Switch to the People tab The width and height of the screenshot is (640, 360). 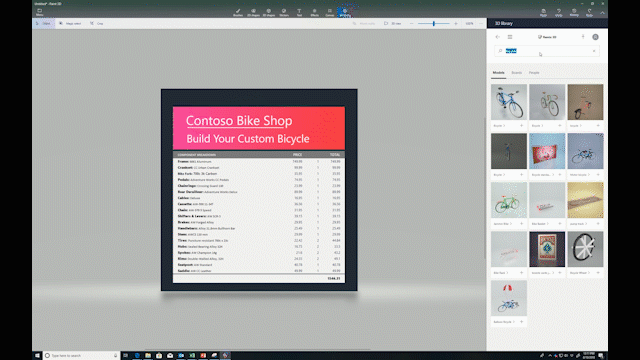click(x=534, y=73)
